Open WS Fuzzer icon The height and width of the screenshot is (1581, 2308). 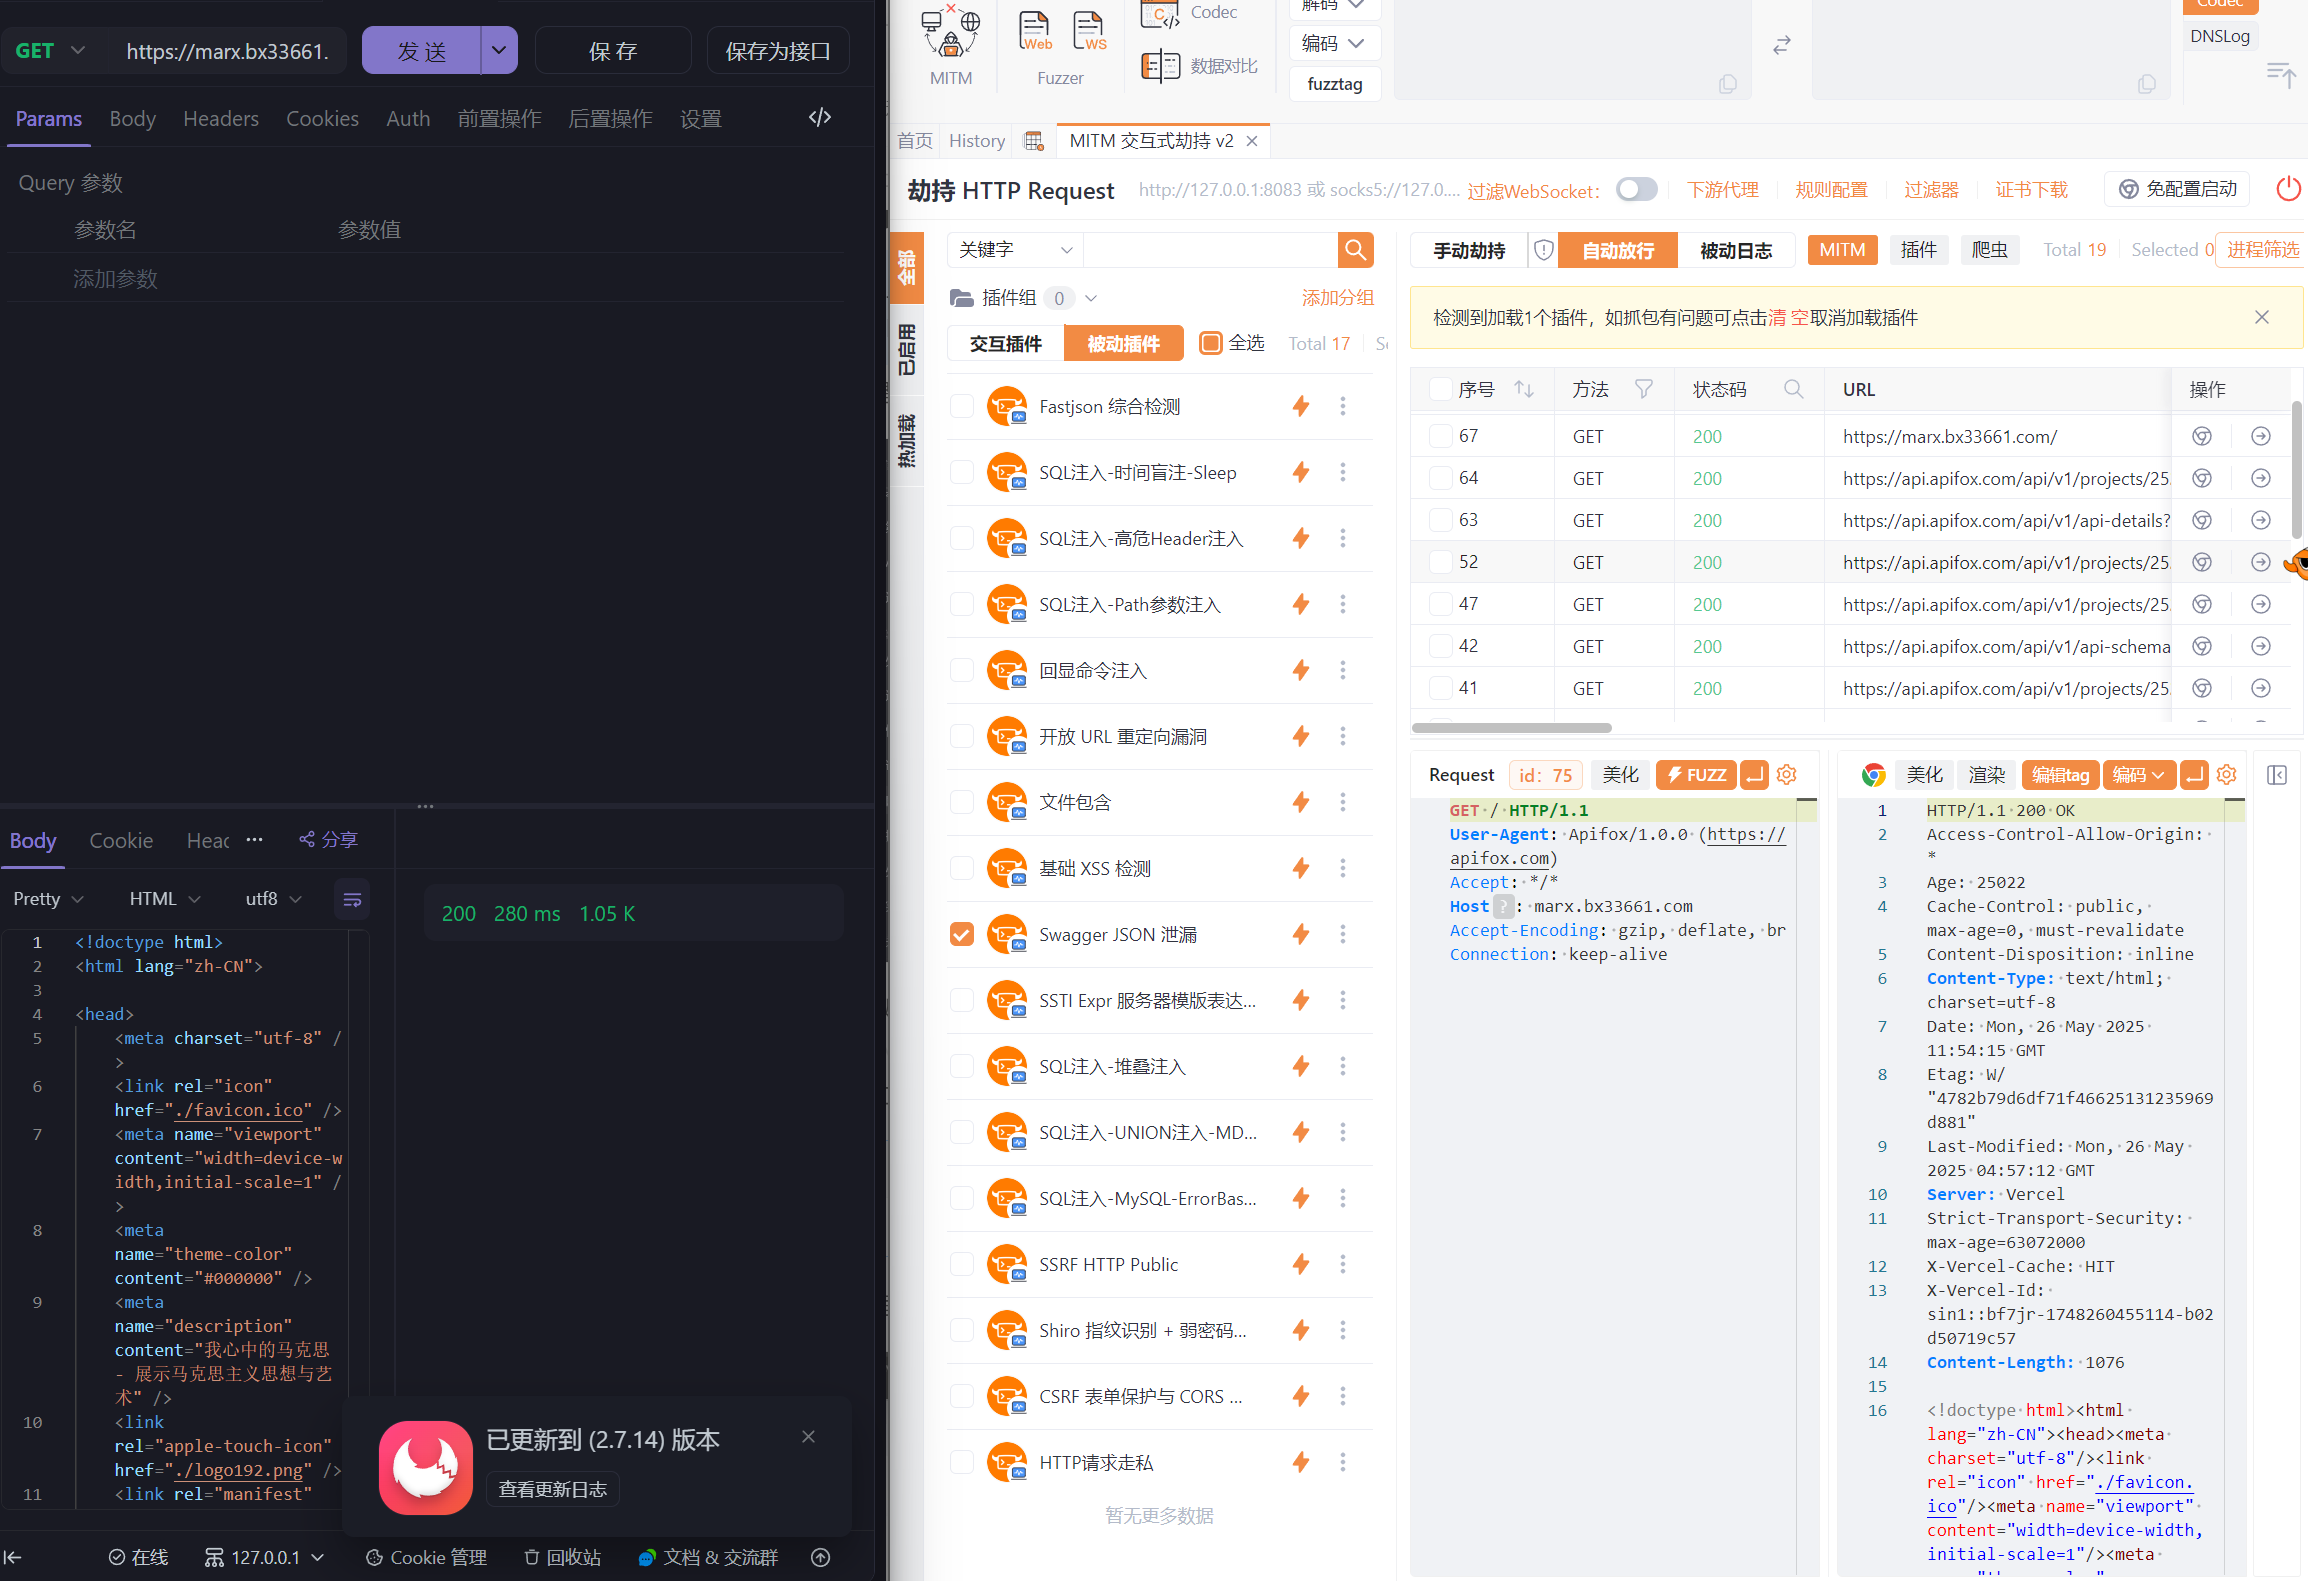pyautogui.click(x=1089, y=32)
